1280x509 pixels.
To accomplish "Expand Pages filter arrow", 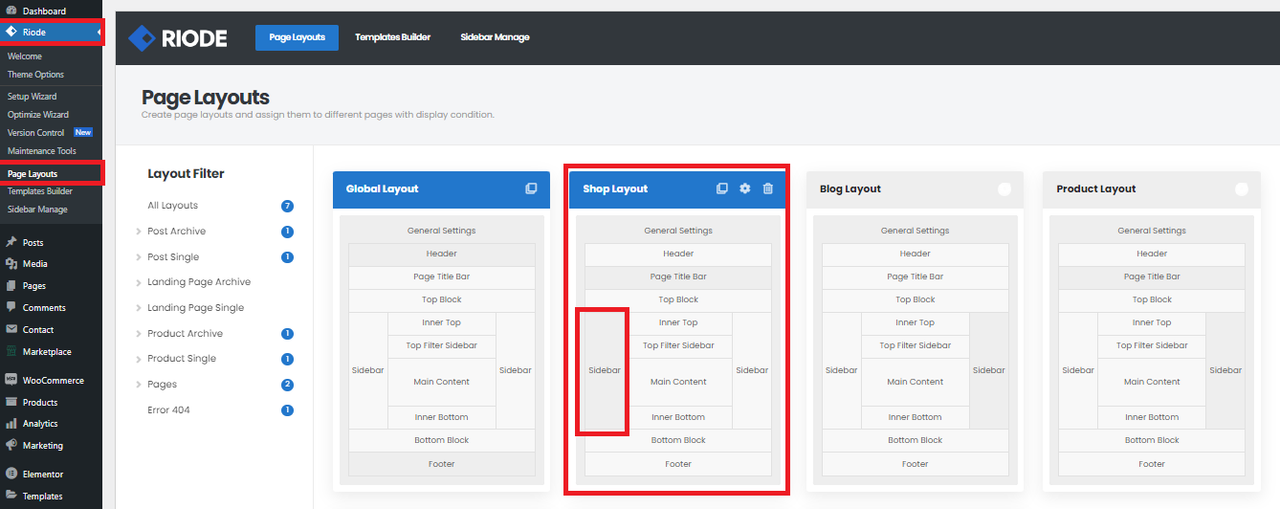I will click(x=138, y=385).
